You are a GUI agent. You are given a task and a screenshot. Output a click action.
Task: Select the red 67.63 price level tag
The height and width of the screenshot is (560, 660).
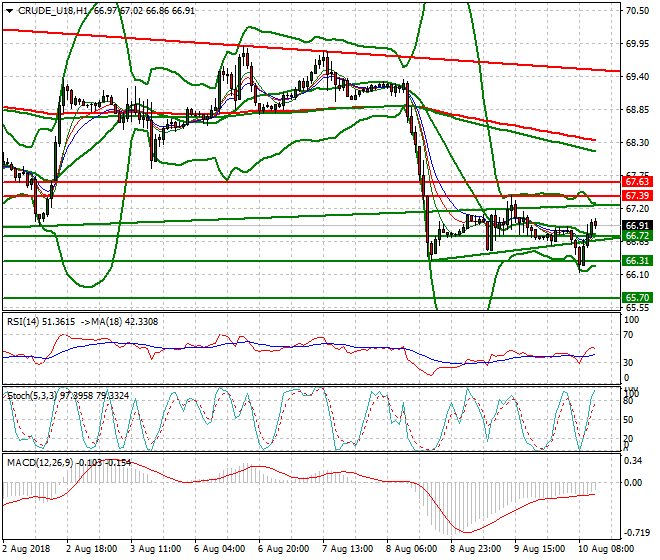coord(638,182)
